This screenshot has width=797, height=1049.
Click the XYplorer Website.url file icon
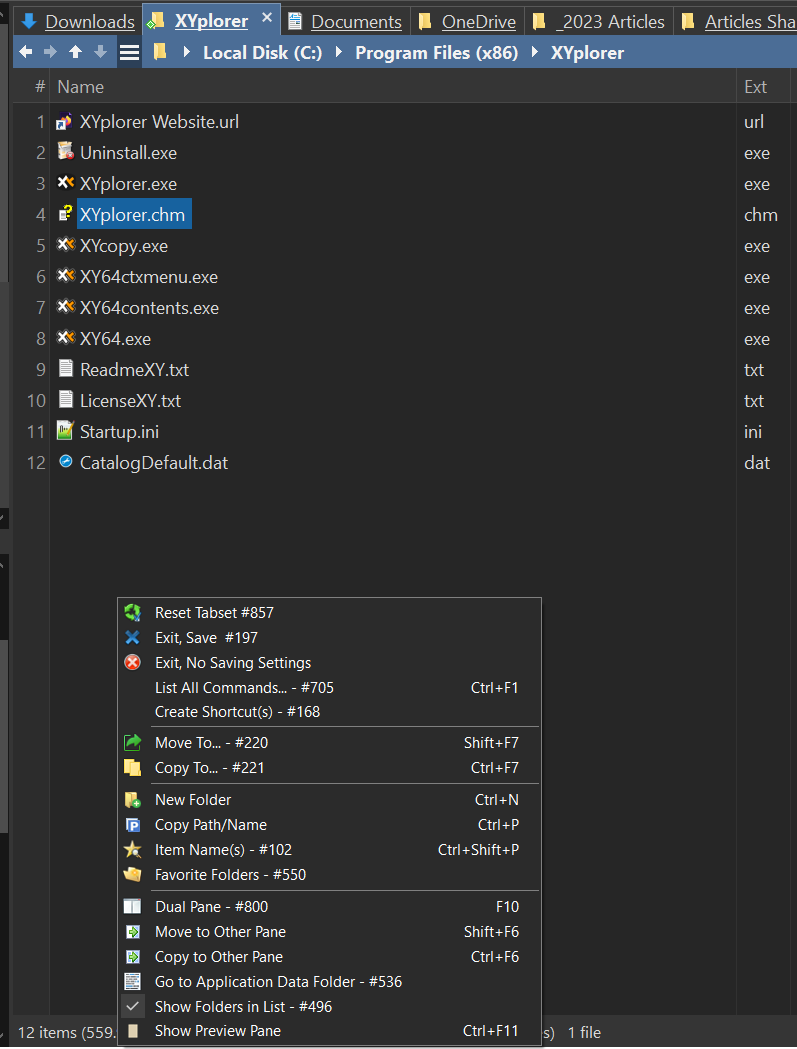coord(65,121)
